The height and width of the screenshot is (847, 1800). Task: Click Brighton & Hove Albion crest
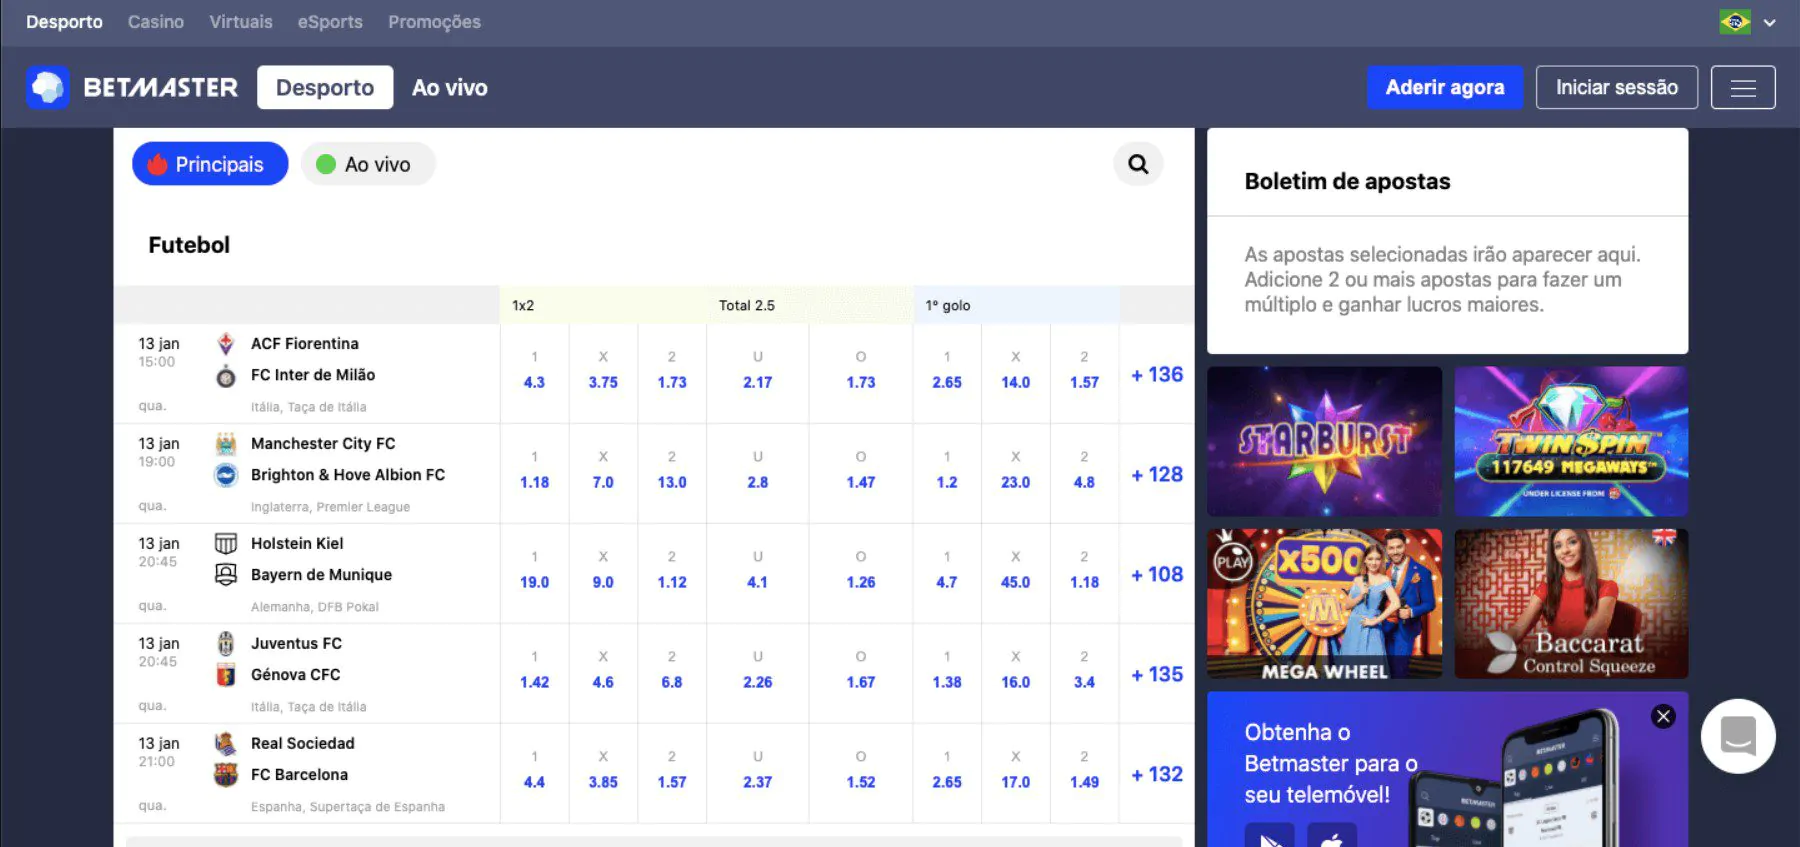226,475
